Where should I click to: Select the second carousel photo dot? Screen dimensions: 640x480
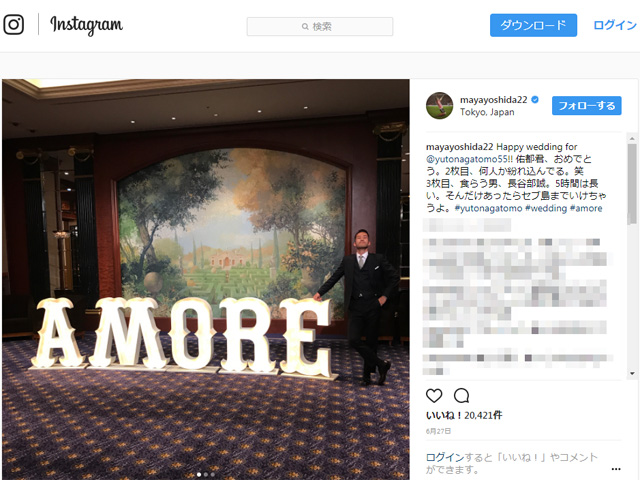pos(206,474)
